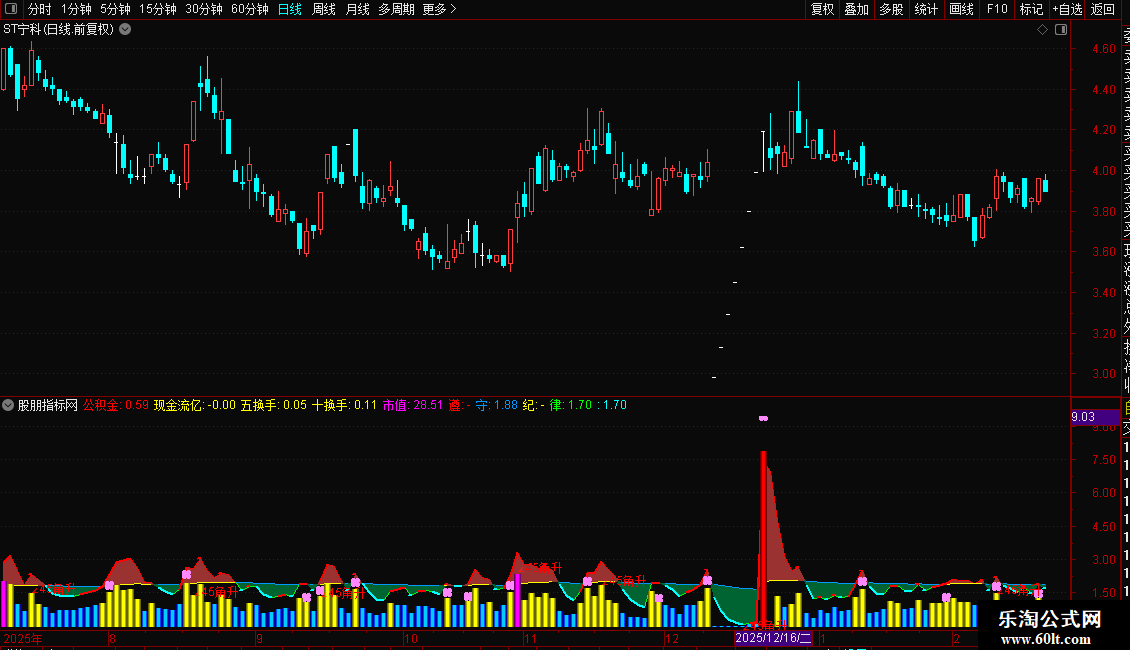
Task: Click the 2025/12/16/二 date marker
Action: click(x=773, y=638)
